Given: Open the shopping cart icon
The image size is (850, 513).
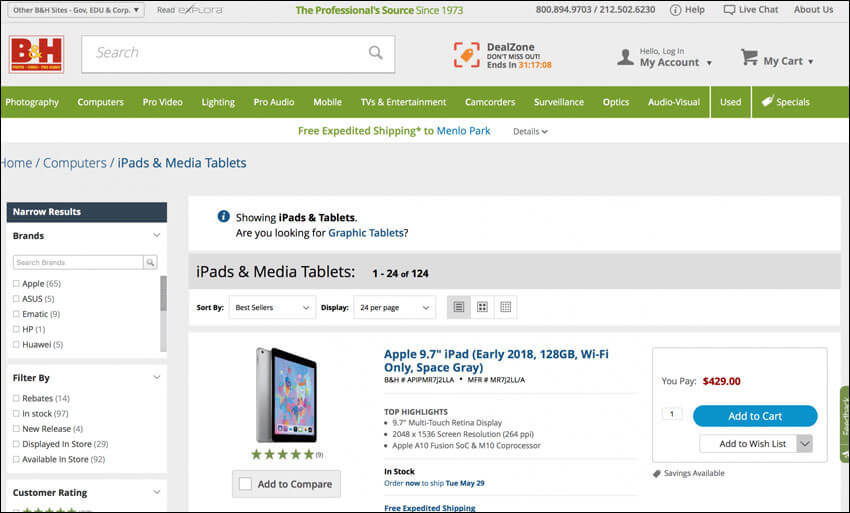Looking at the screenshot, I should [x=750, y=57].
